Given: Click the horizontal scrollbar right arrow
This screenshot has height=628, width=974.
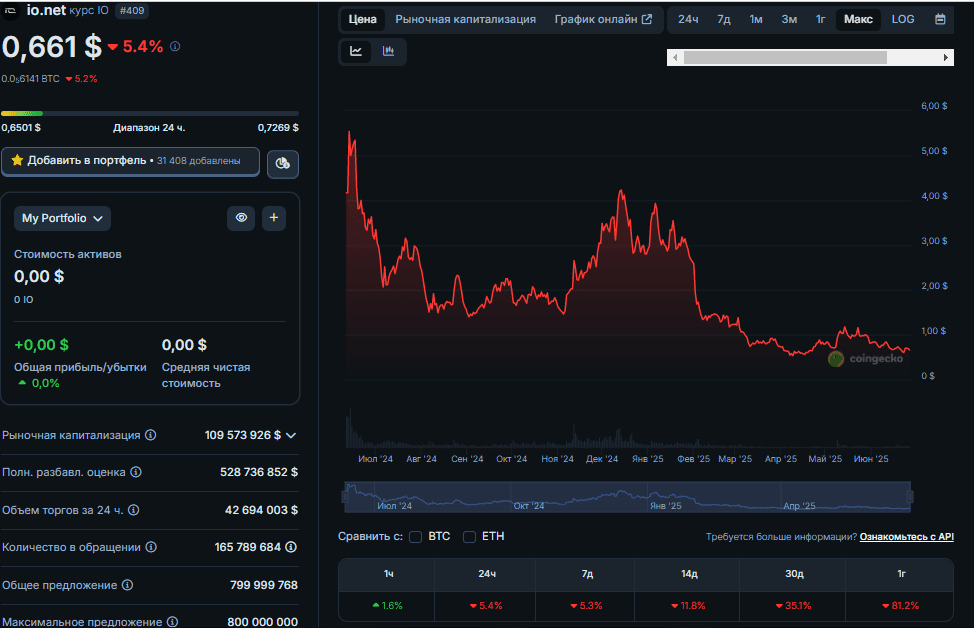Looking at the screenshot, I should click(946, 58).
